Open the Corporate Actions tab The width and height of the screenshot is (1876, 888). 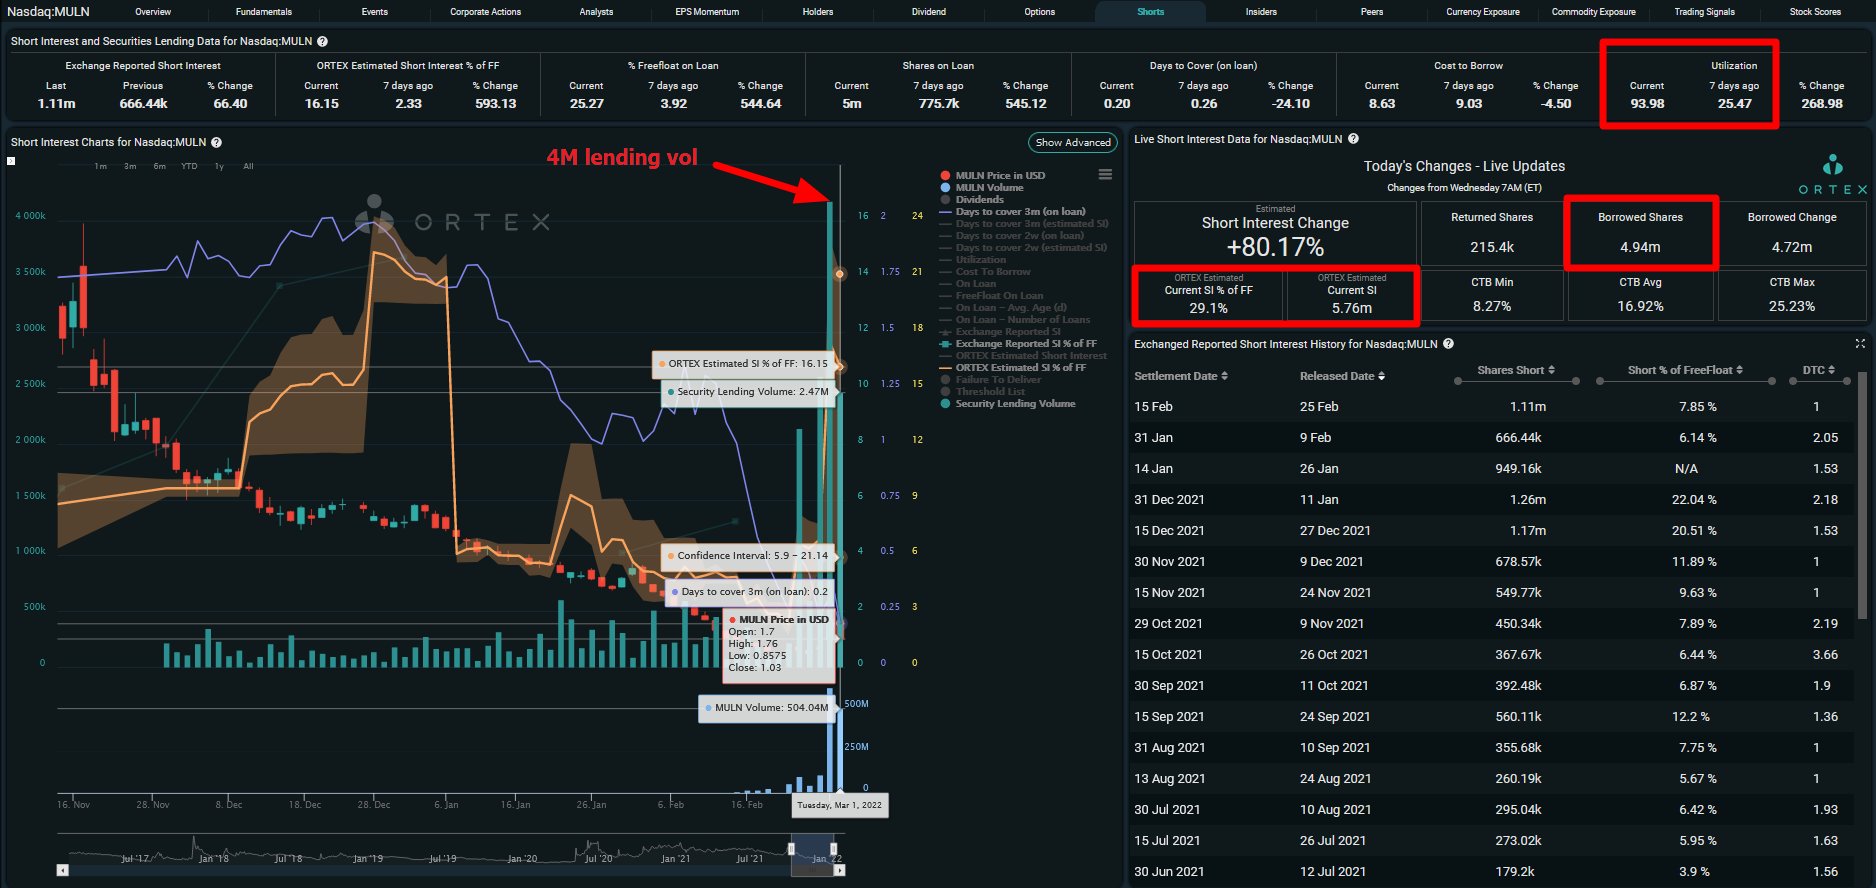[486, 12]
